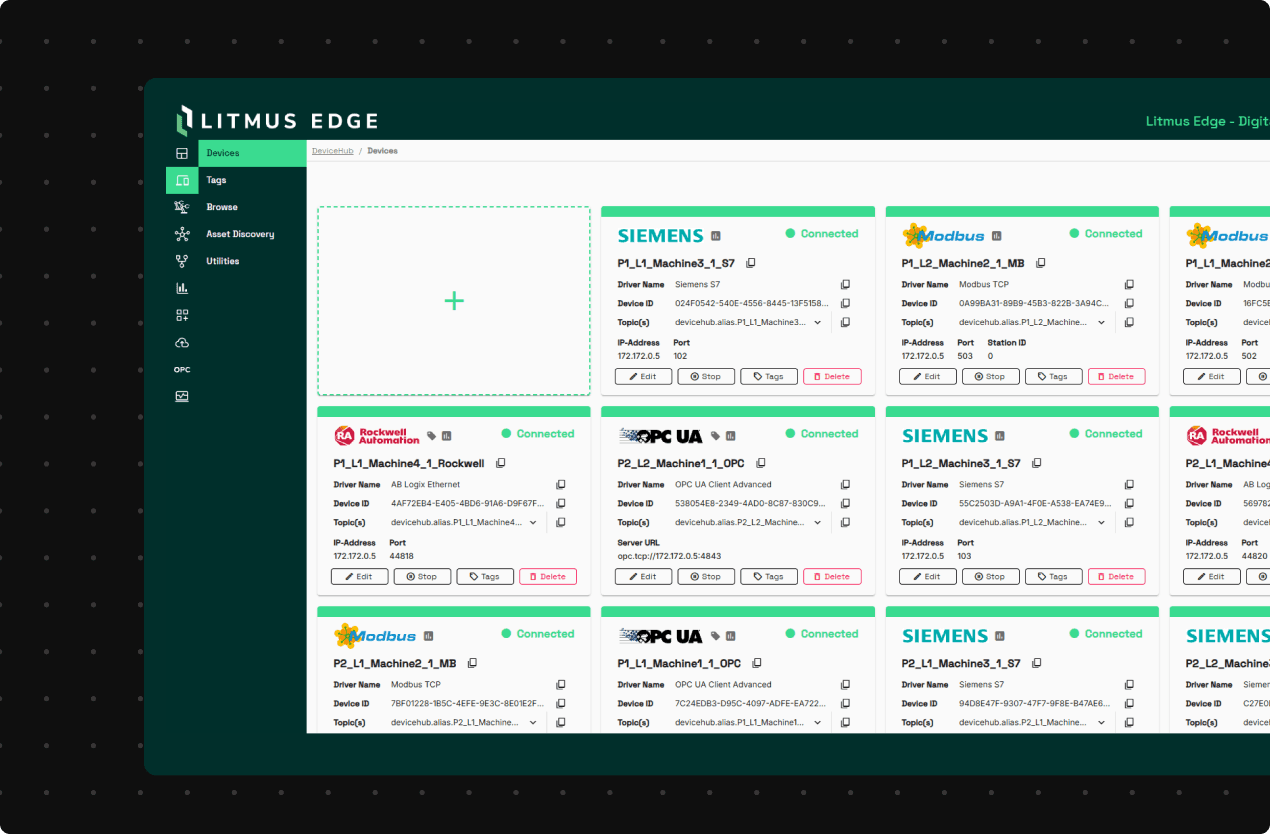Stop device P1_L1_Machine4_1_Rockwell
The width and height of the screenshot is (1270, 834).
422,577
